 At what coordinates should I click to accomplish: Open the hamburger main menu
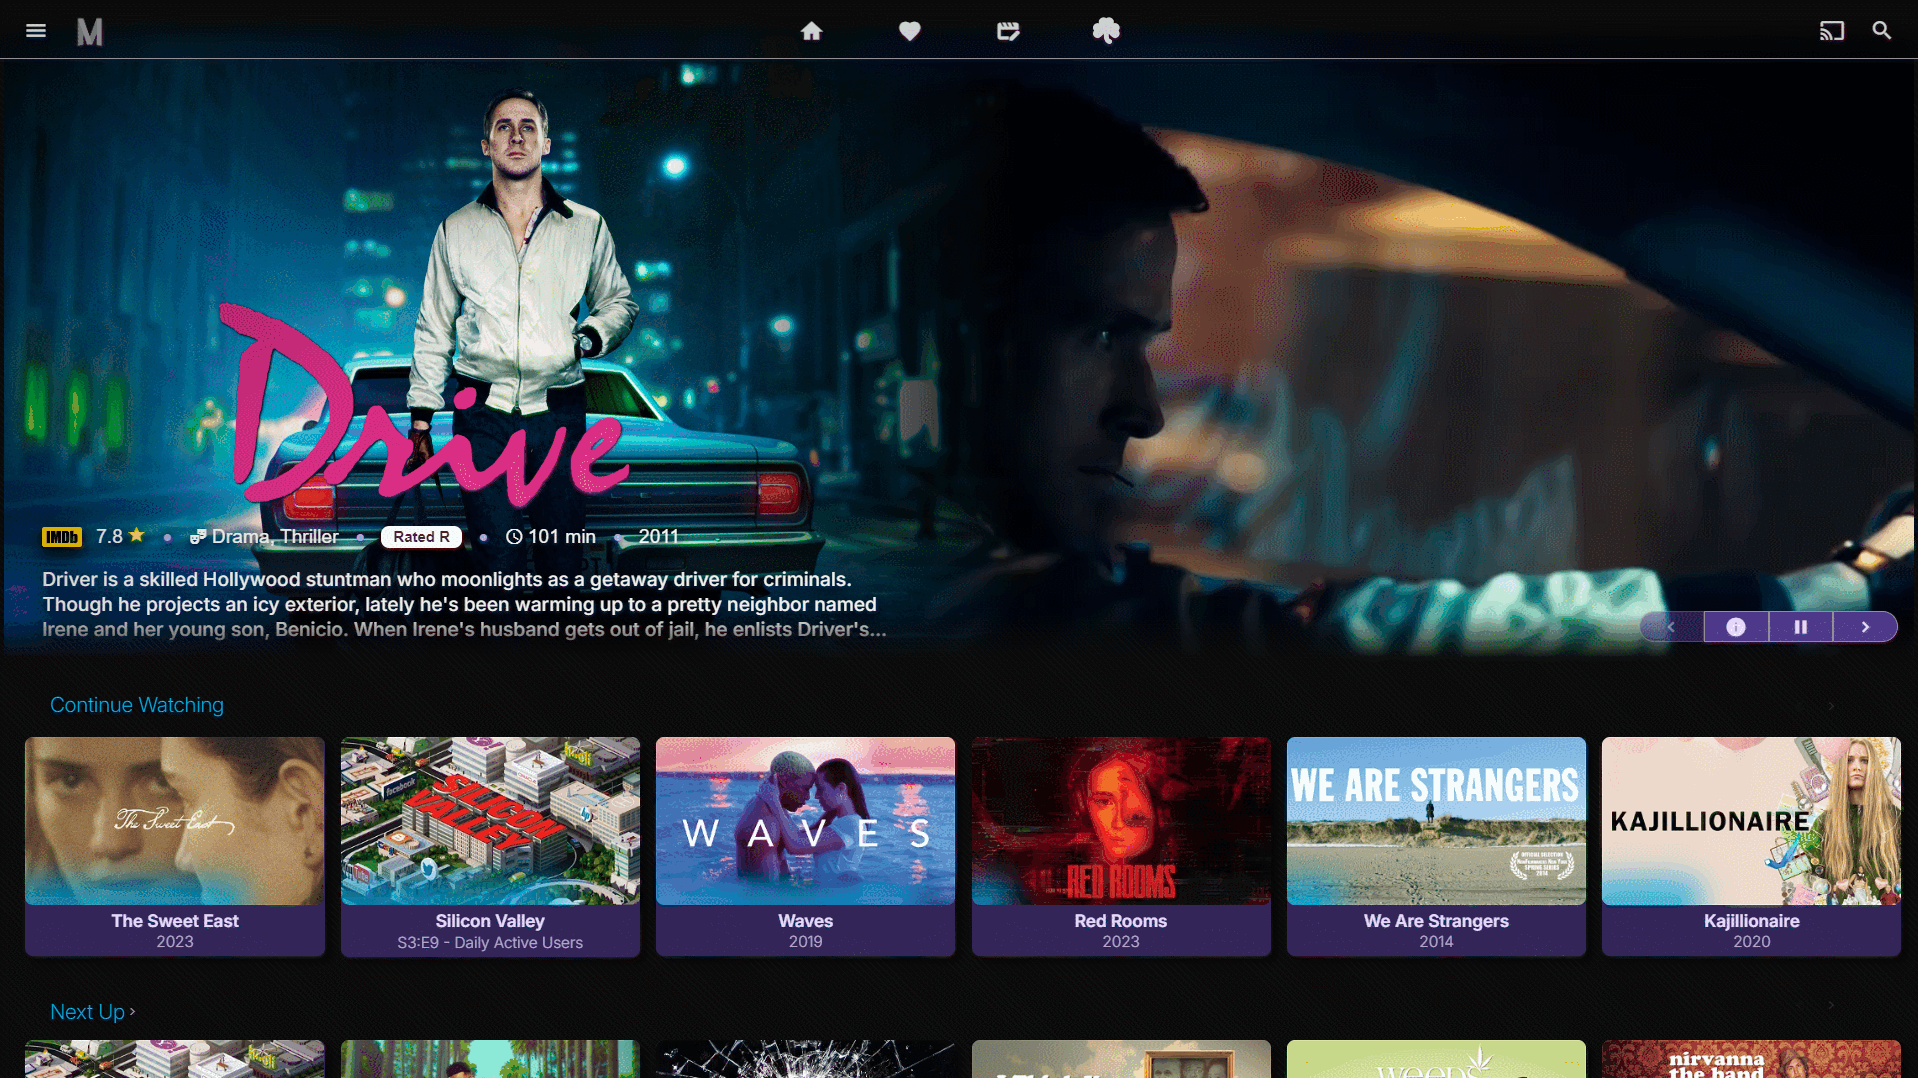tap(36, 31)
